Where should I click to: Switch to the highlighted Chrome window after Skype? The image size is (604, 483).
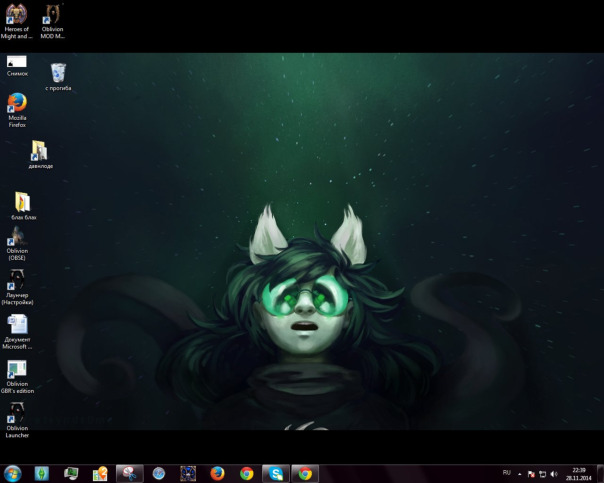[305, 473]
